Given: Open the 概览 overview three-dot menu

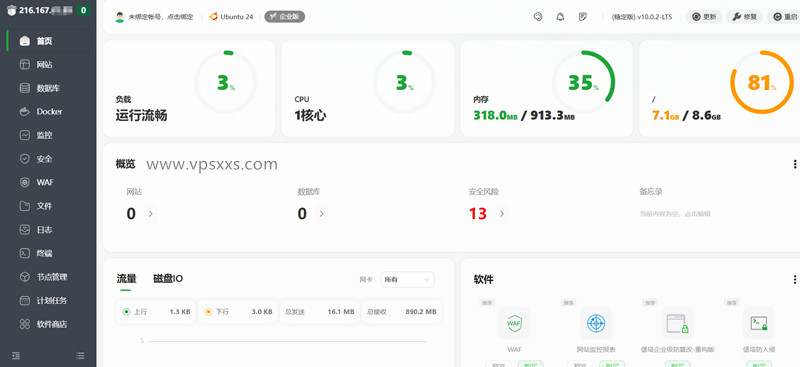Looking at the screenshot, I should [x=794, y=164].
